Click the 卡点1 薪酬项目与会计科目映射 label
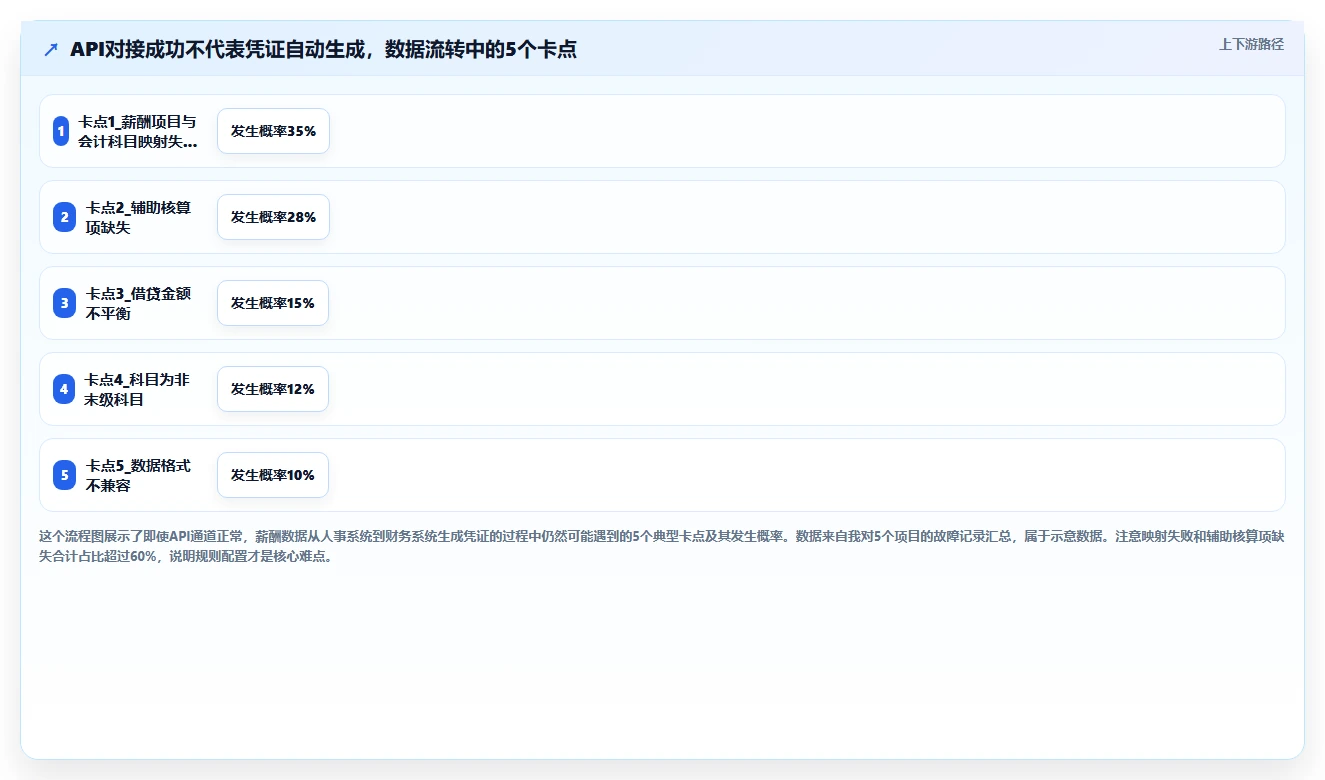This screenshot has width=1325, height=780. coord(138,131)
